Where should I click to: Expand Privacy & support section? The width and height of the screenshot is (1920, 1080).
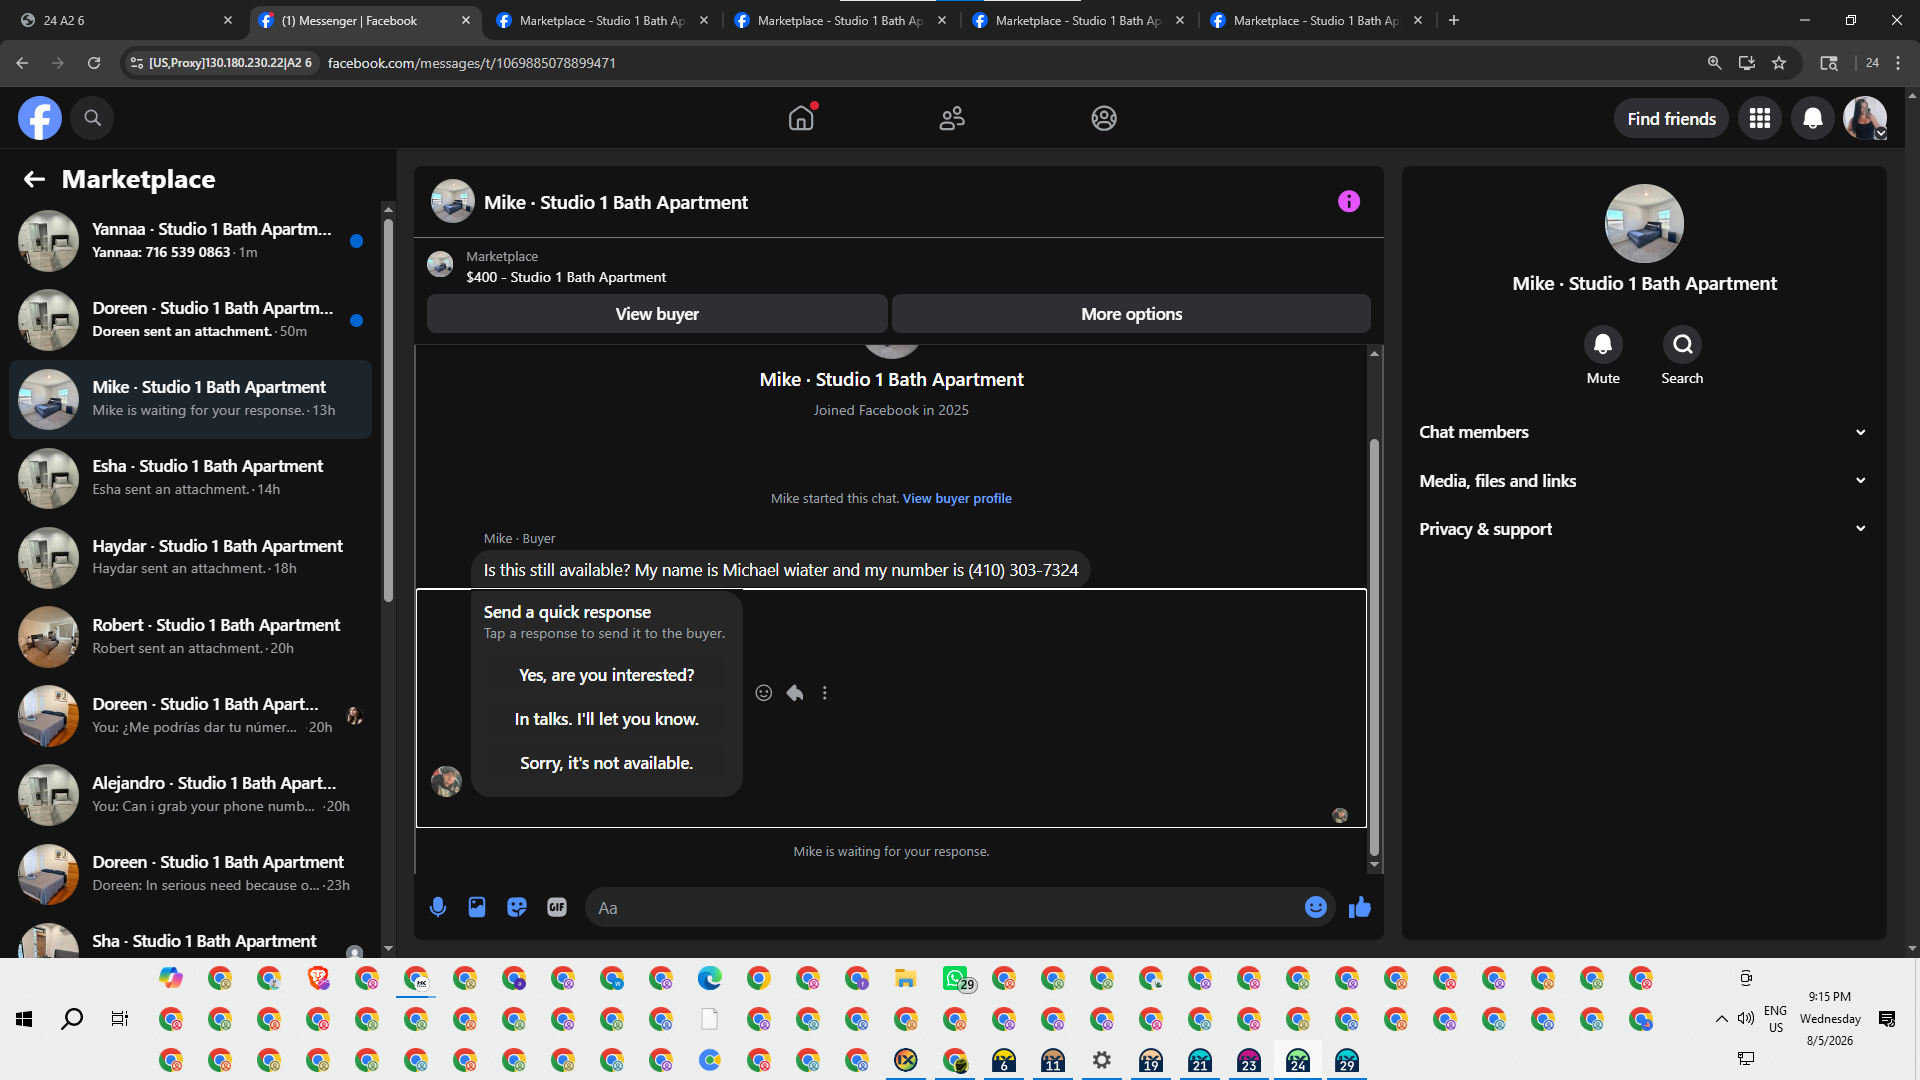(1644, 529)
